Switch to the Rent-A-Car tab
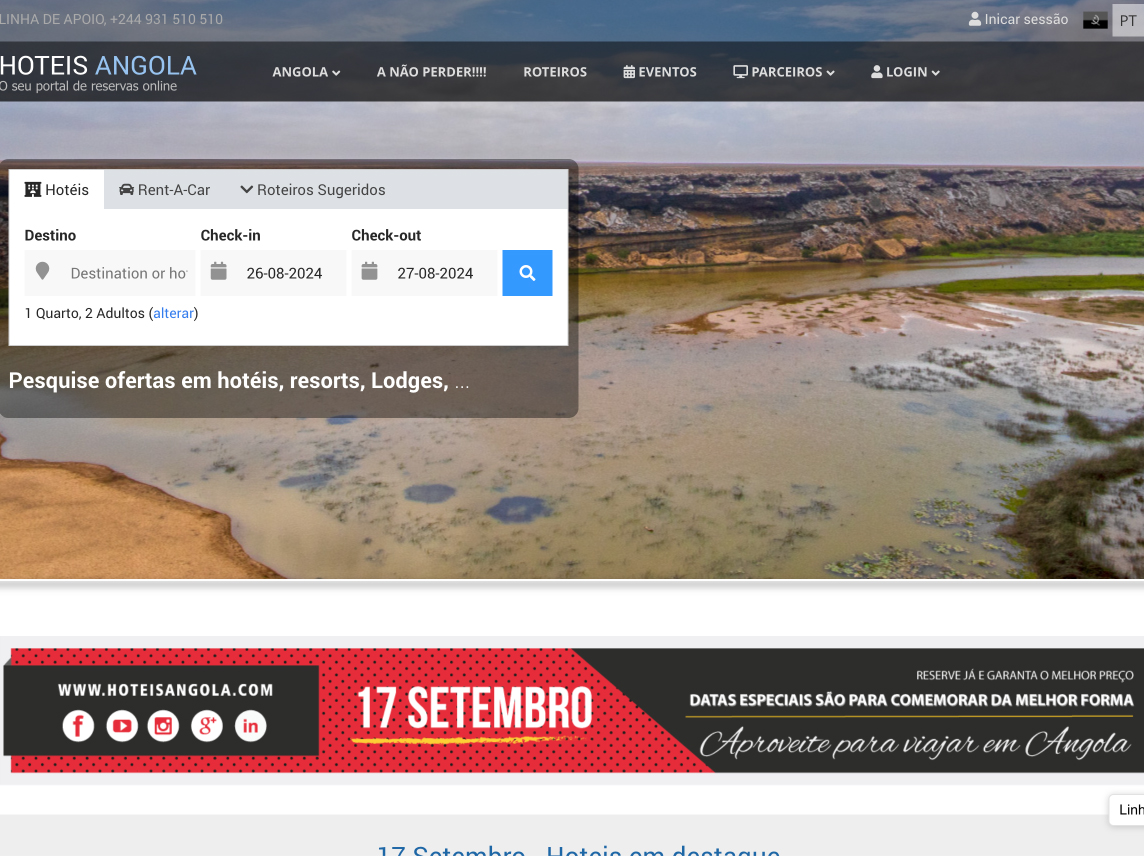Image resolution: width=1144 pixels, height=858 pixels. pos(165,190)
